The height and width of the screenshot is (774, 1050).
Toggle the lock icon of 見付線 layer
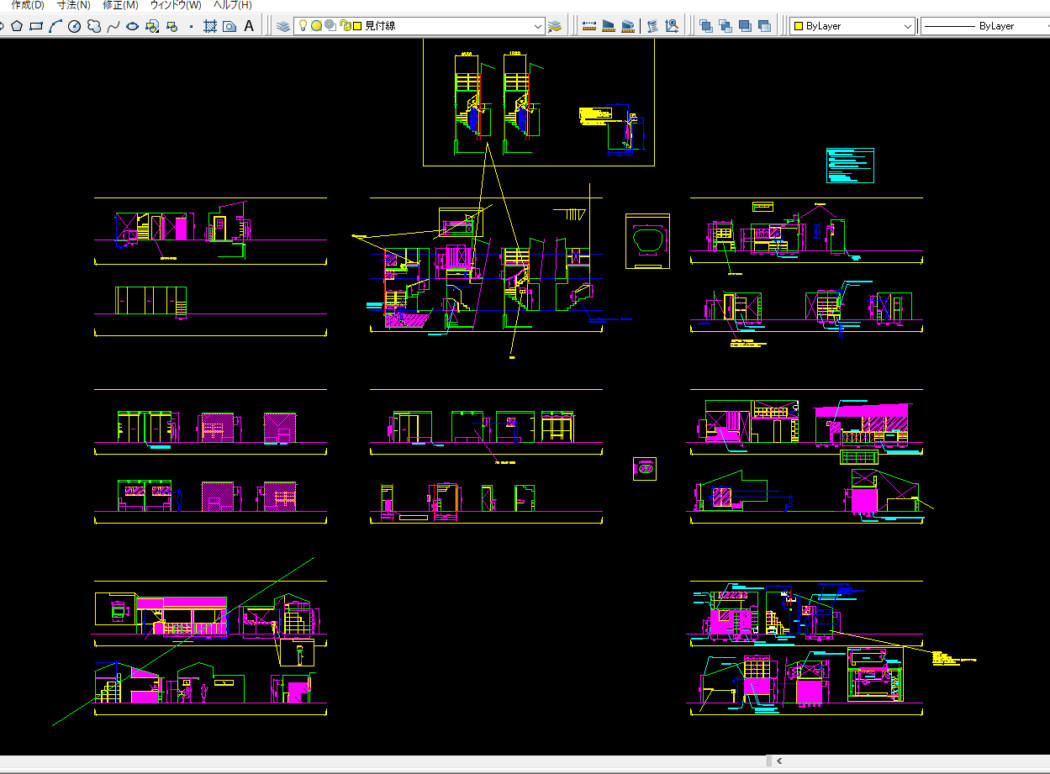tap(344, 26)
